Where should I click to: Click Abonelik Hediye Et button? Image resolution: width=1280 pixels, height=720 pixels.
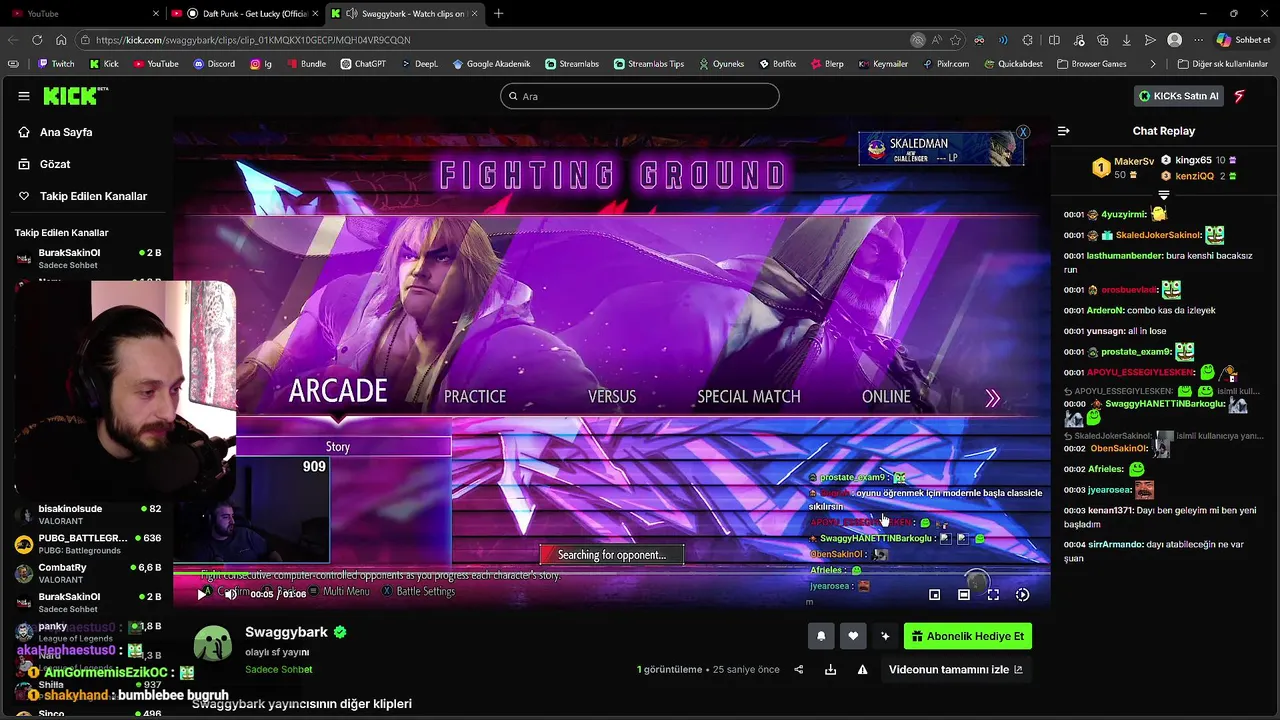[968, 636]
